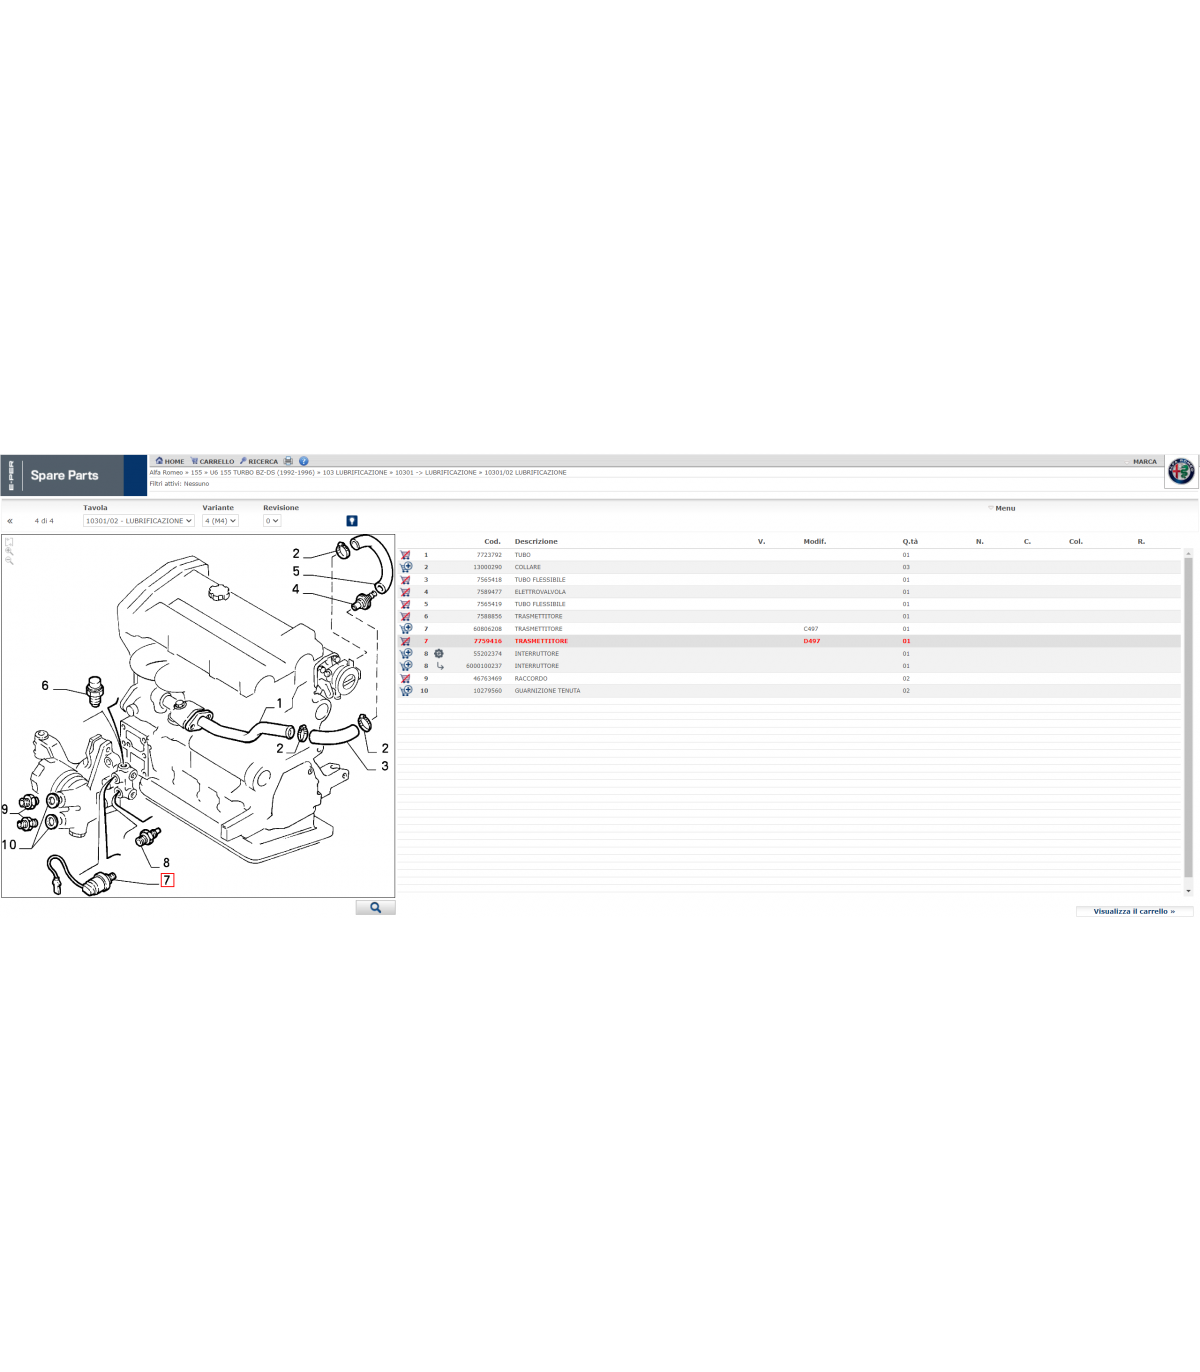
Task: Open the RICERCA search menu
Action: pyautogui.click(x=259, y=462)
